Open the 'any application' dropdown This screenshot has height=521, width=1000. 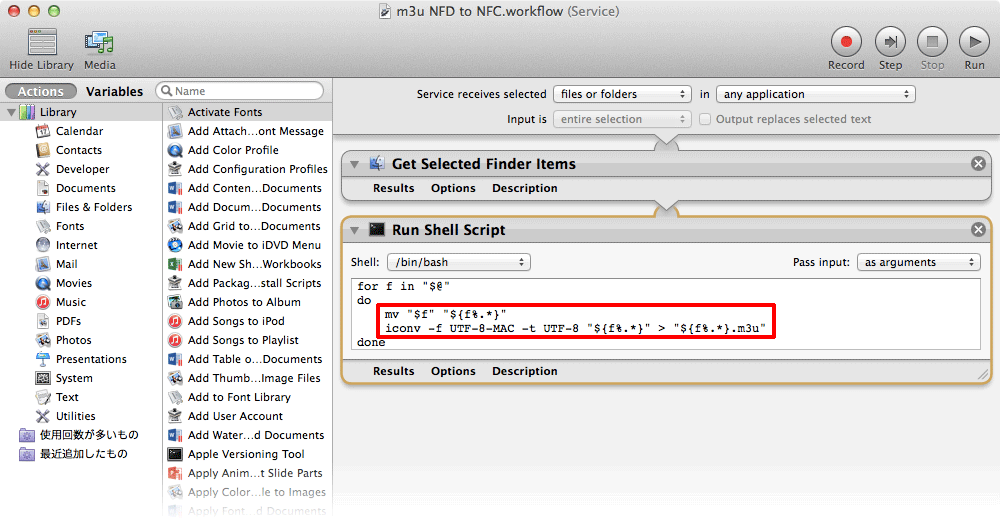point(816,94)
